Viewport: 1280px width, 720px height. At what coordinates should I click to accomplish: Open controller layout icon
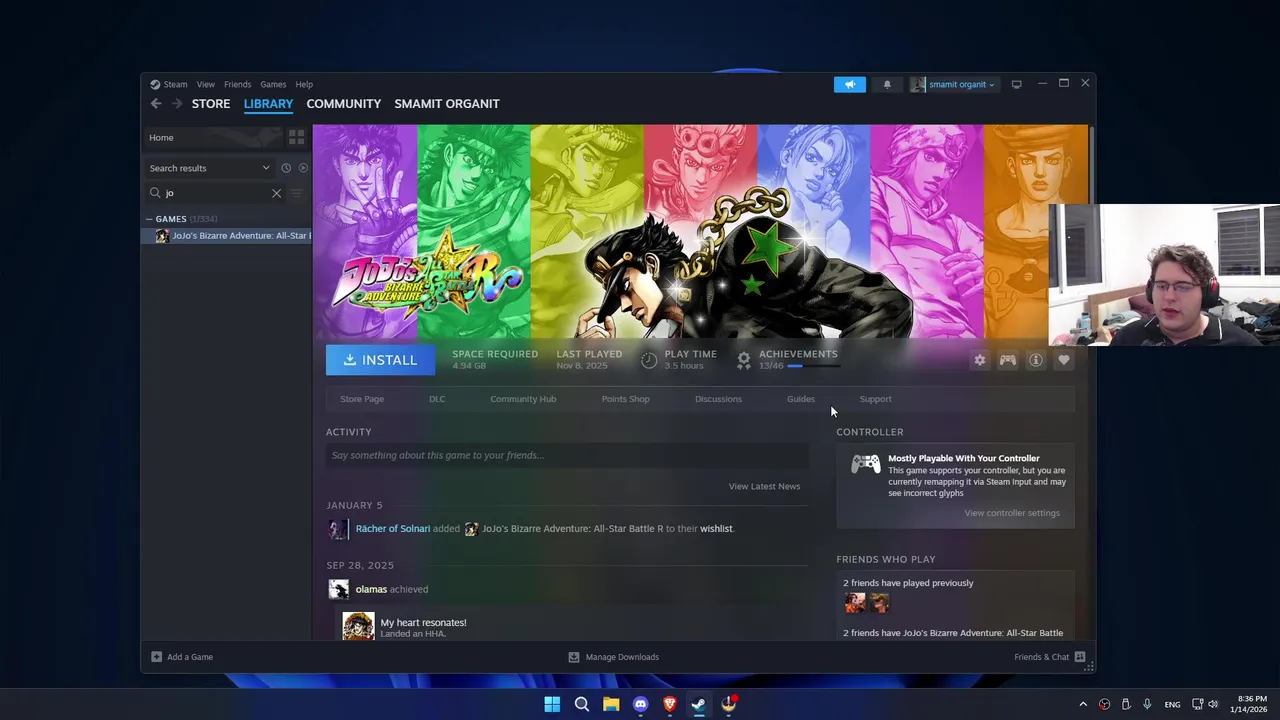click(x=1008, y=360)
